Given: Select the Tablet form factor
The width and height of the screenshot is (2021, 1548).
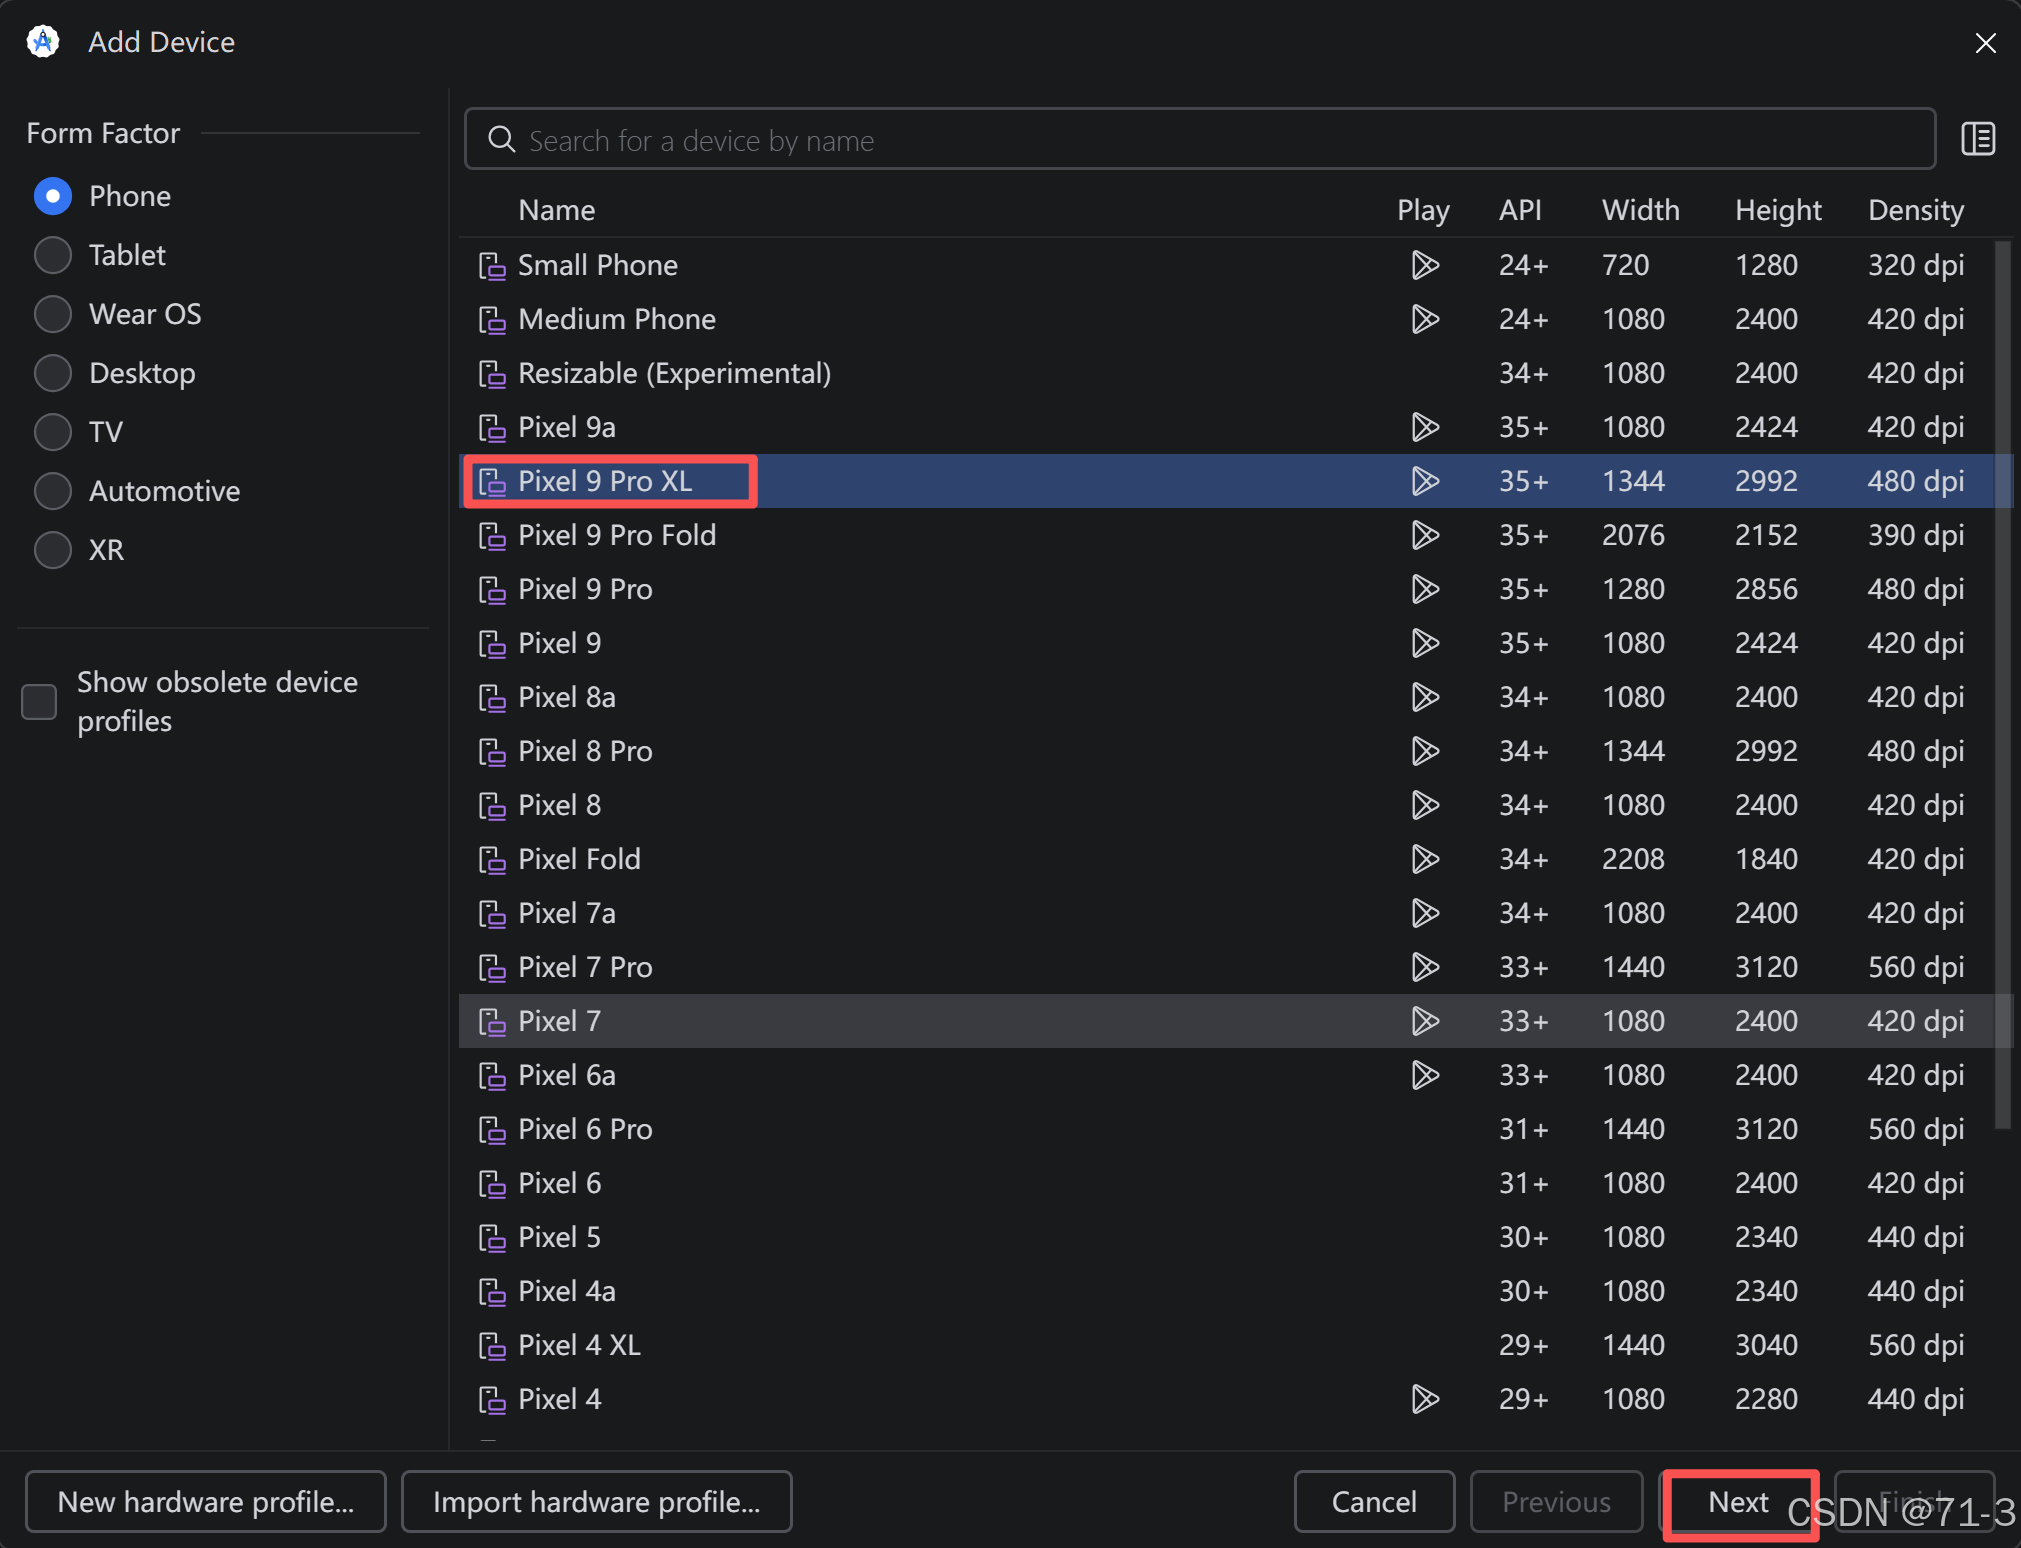Looking at the screenshot, I should [53, 256].
